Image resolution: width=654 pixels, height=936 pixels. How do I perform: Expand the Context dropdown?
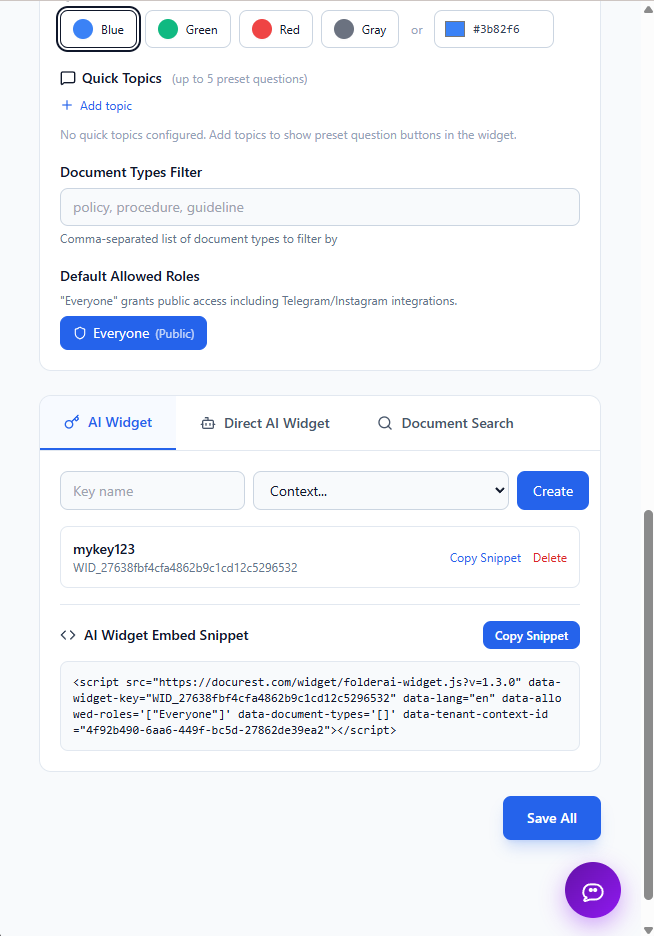tap(380, 491)
